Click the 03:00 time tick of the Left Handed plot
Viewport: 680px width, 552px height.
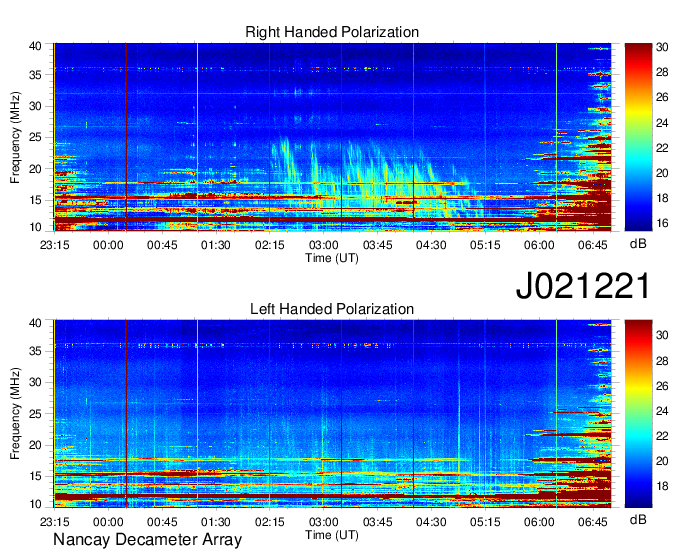[324, 522]
